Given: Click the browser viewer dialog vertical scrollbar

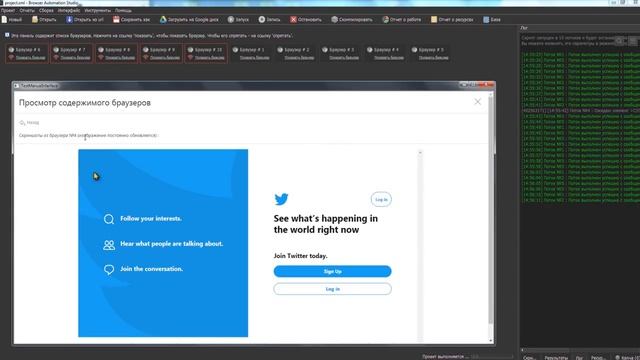Looking at the screenshot, I should [x=491, y=217].
